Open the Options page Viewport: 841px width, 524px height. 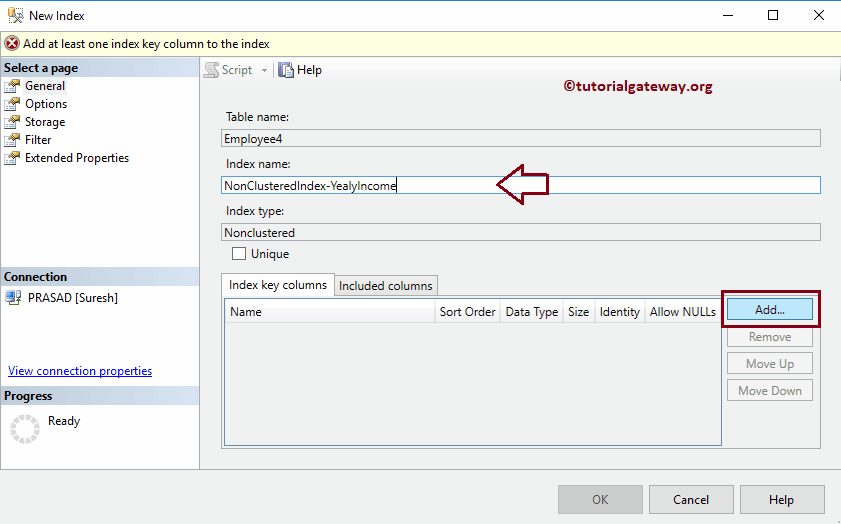point(46,104)
